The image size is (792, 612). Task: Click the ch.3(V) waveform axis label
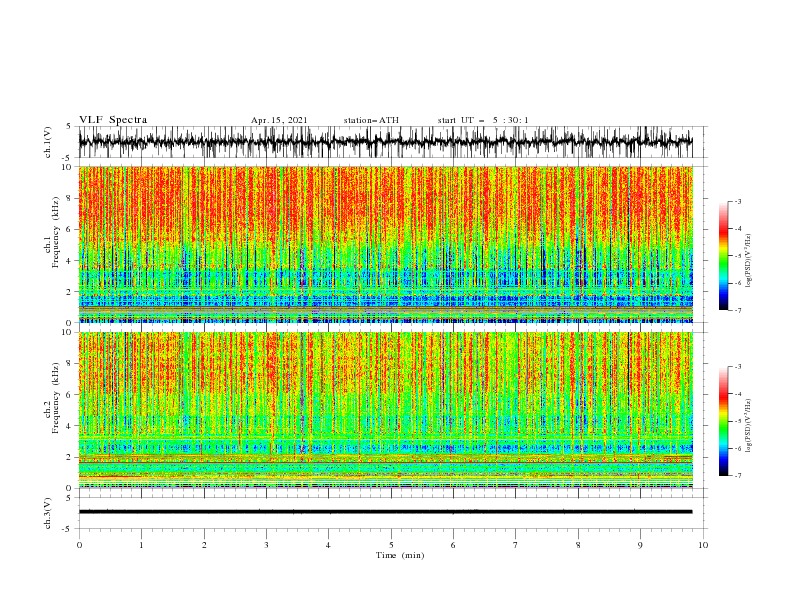click(48, 513)
